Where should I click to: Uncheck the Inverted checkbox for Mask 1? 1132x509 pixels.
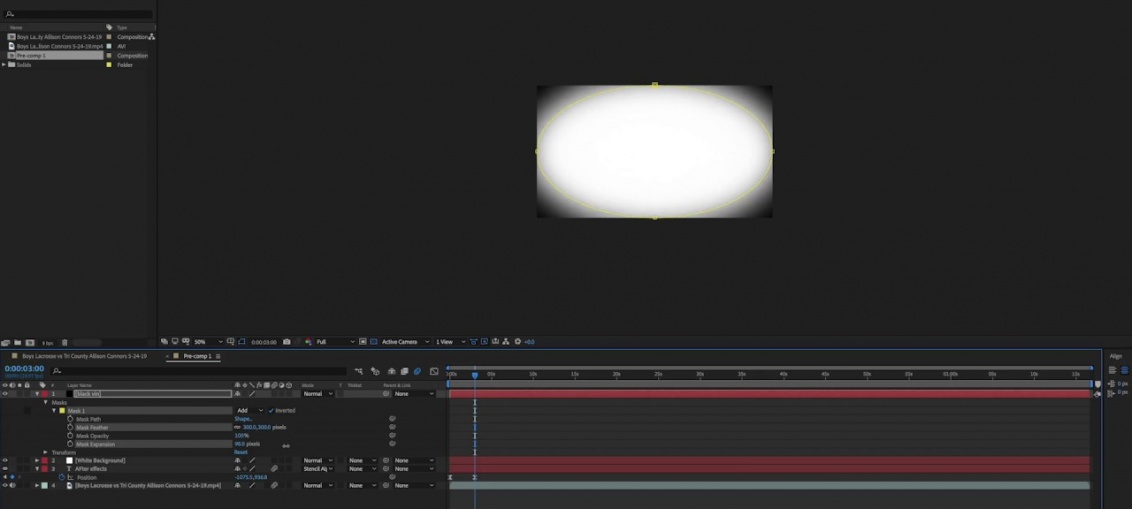tap(271, 410)
